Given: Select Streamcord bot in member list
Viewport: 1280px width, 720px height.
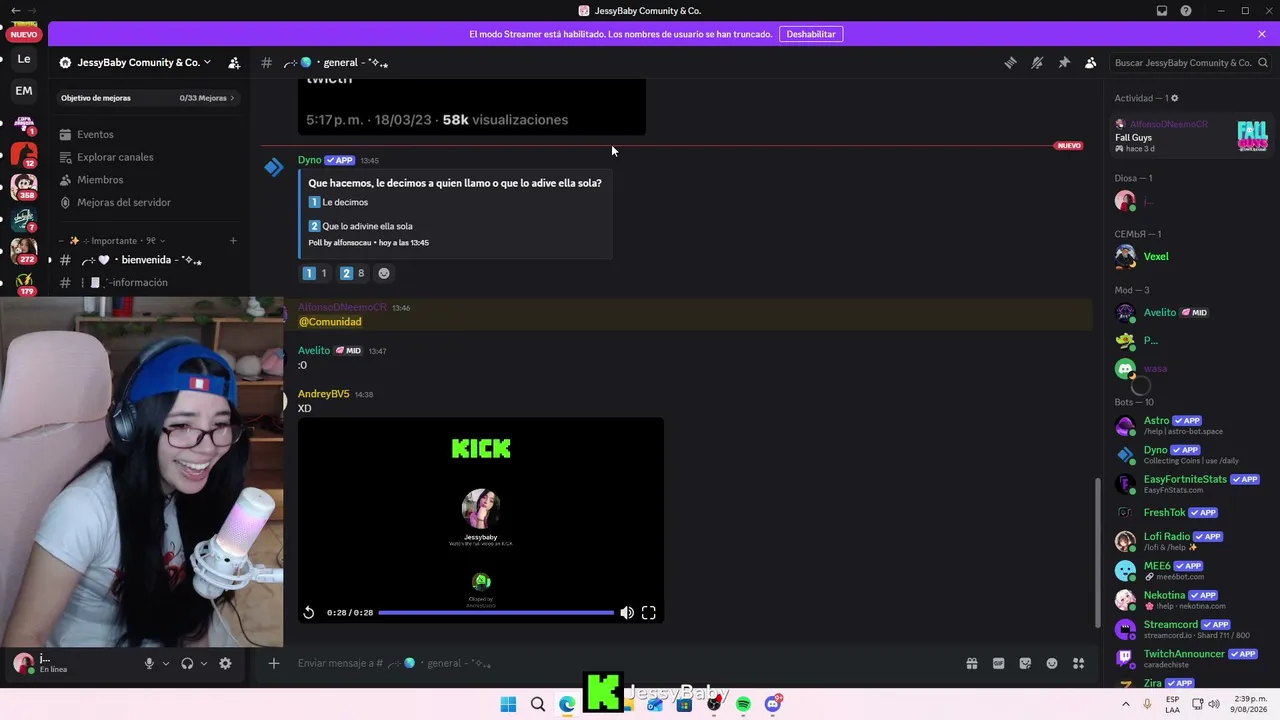Looking at the screenshot, I should [x=1192, y=629].
